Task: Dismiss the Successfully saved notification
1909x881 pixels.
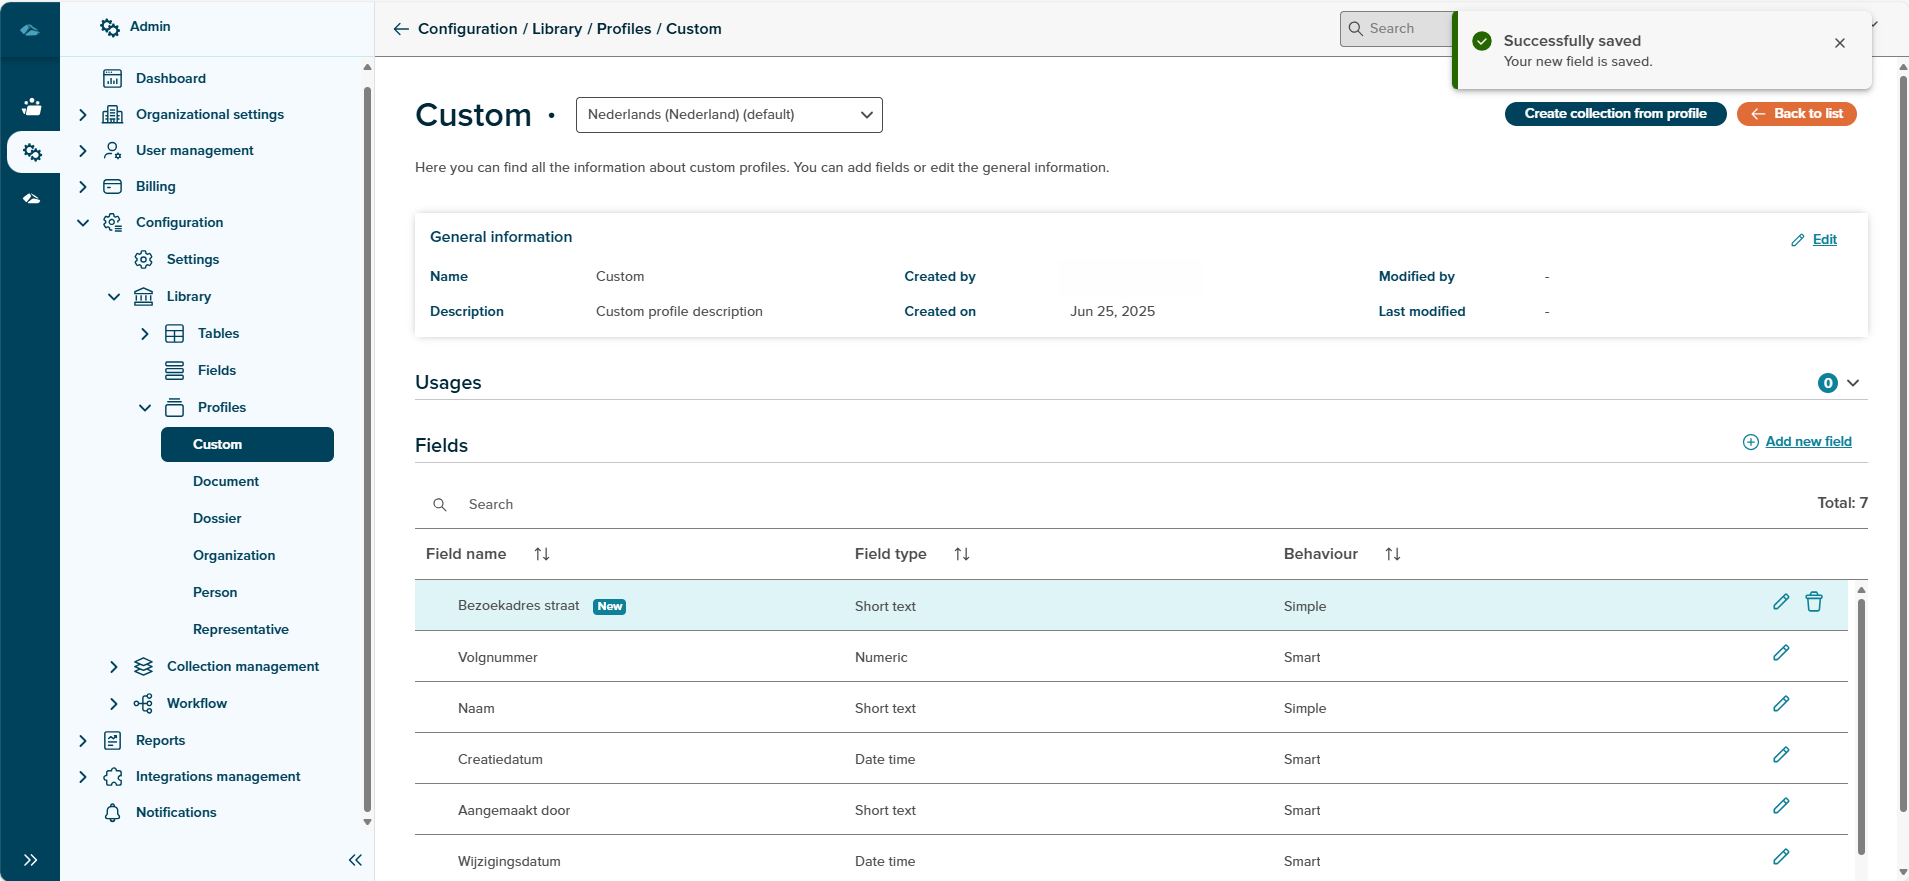Action: coord(1839,43)
